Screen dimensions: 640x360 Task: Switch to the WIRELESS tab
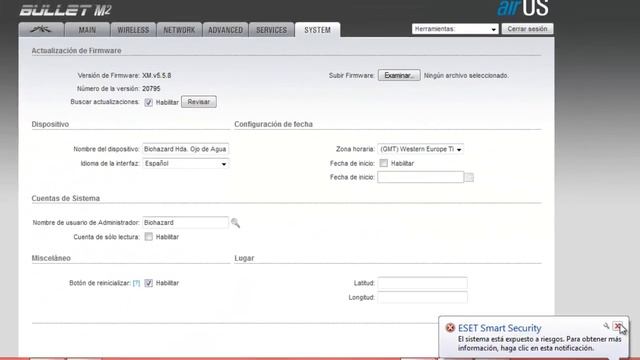click(133, 30)
